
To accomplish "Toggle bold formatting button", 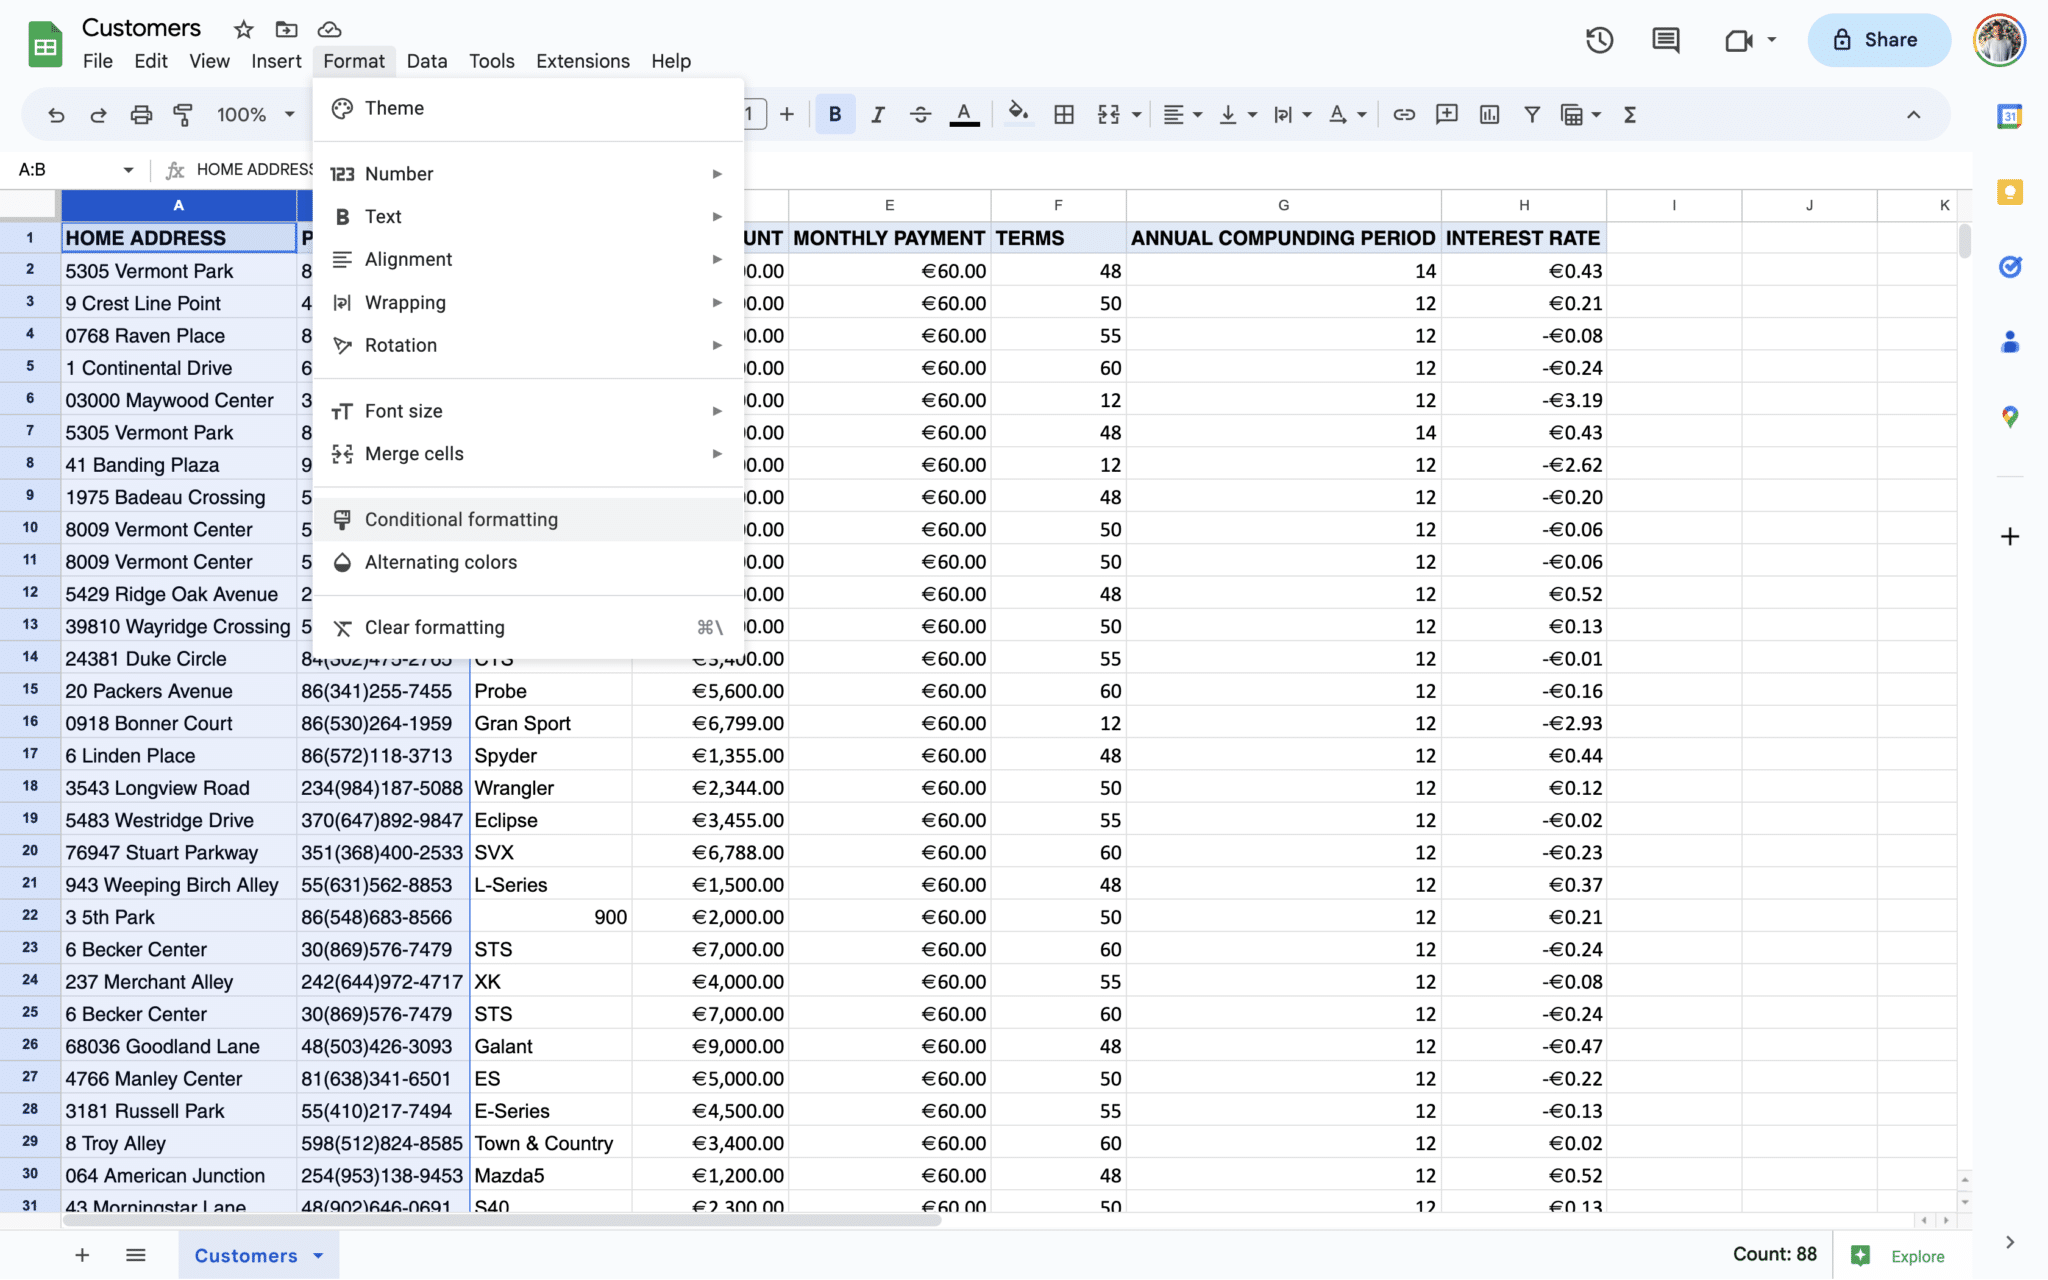I will 834,115.
